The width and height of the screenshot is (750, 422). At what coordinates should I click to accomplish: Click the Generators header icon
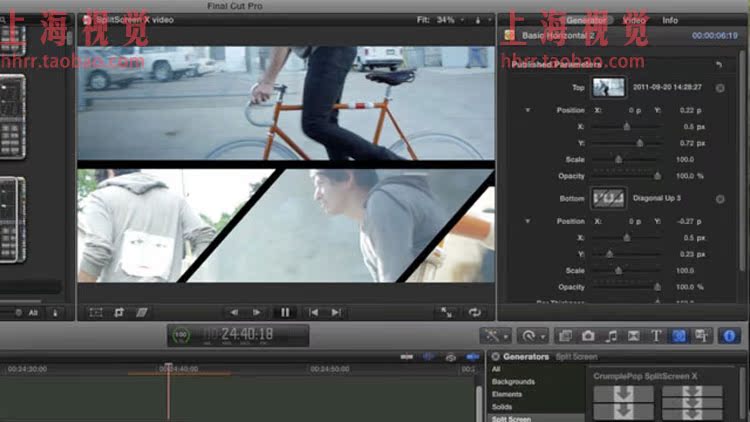(496, 356)
